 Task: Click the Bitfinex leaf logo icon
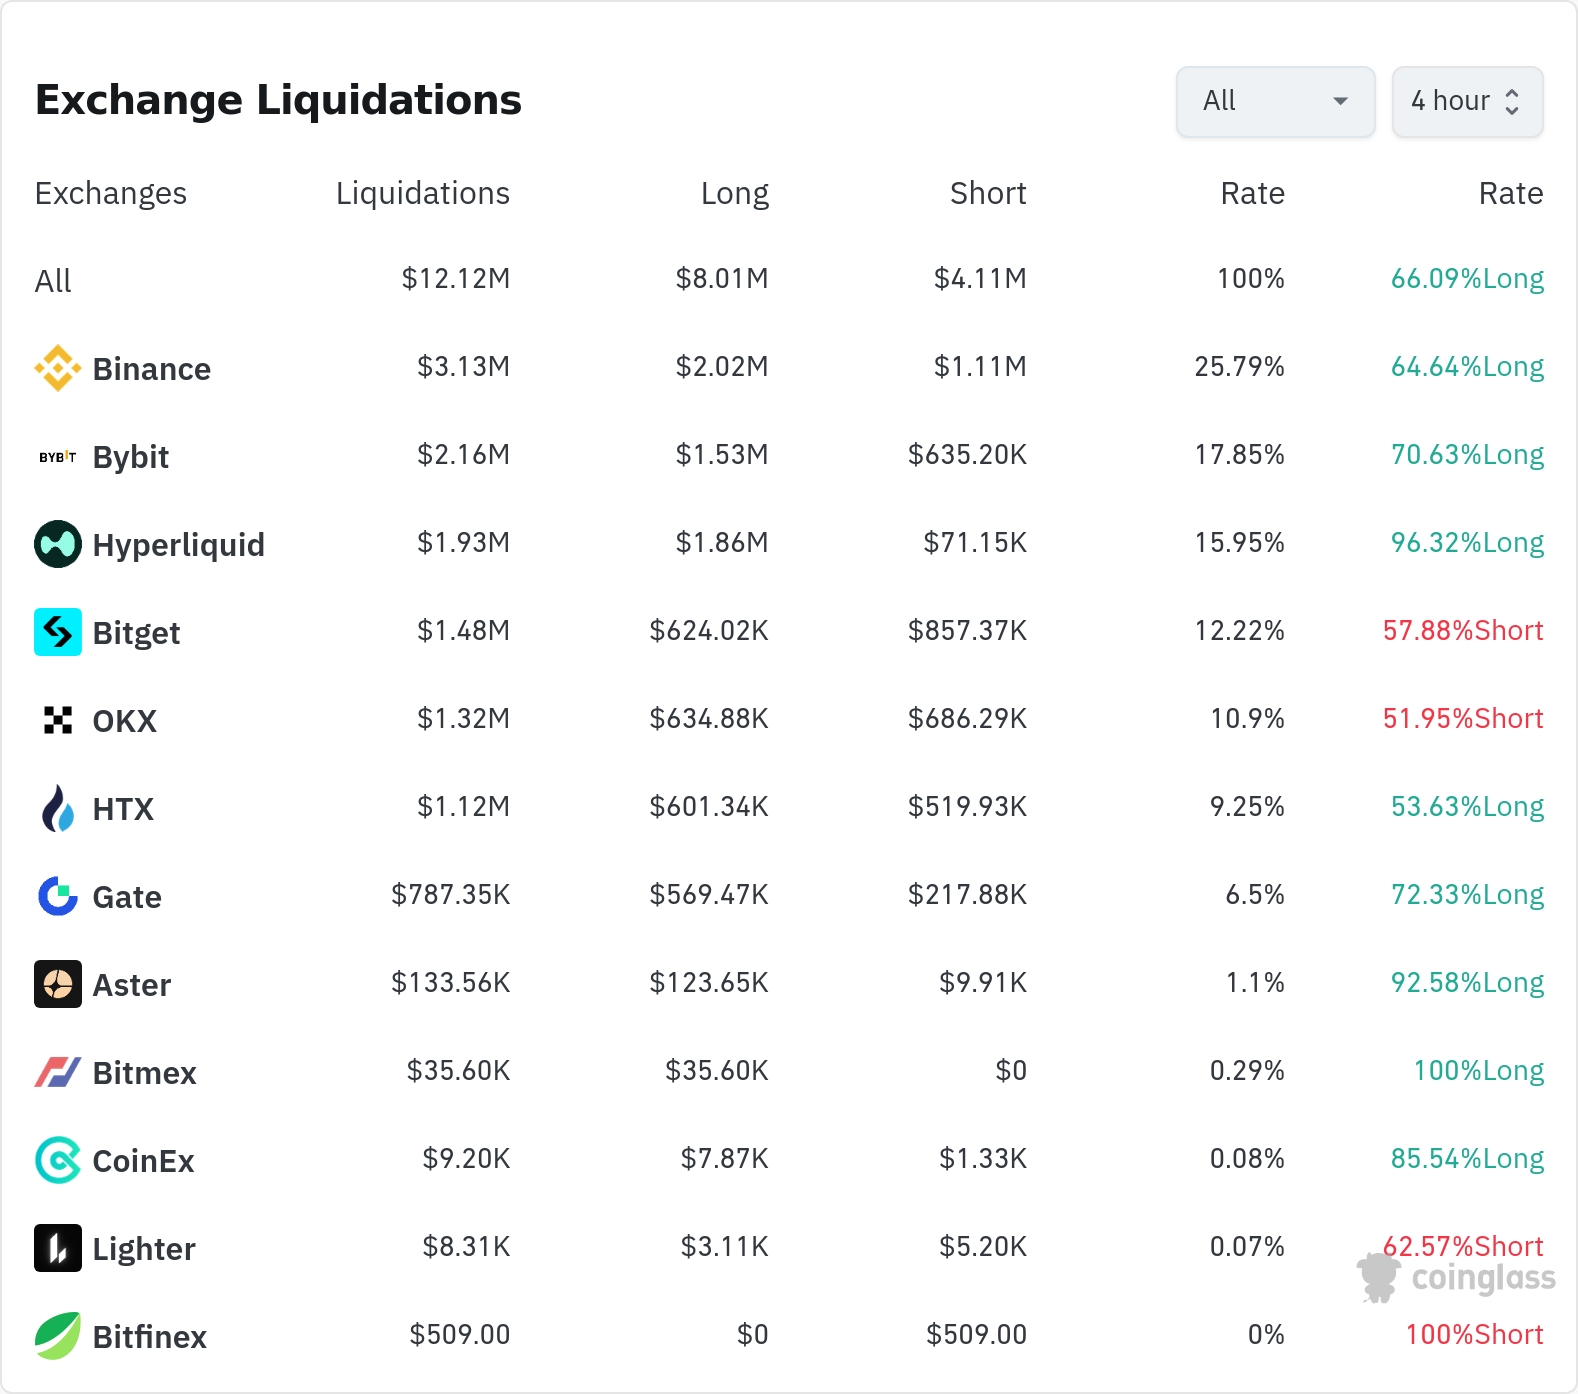pos(58,1336)
